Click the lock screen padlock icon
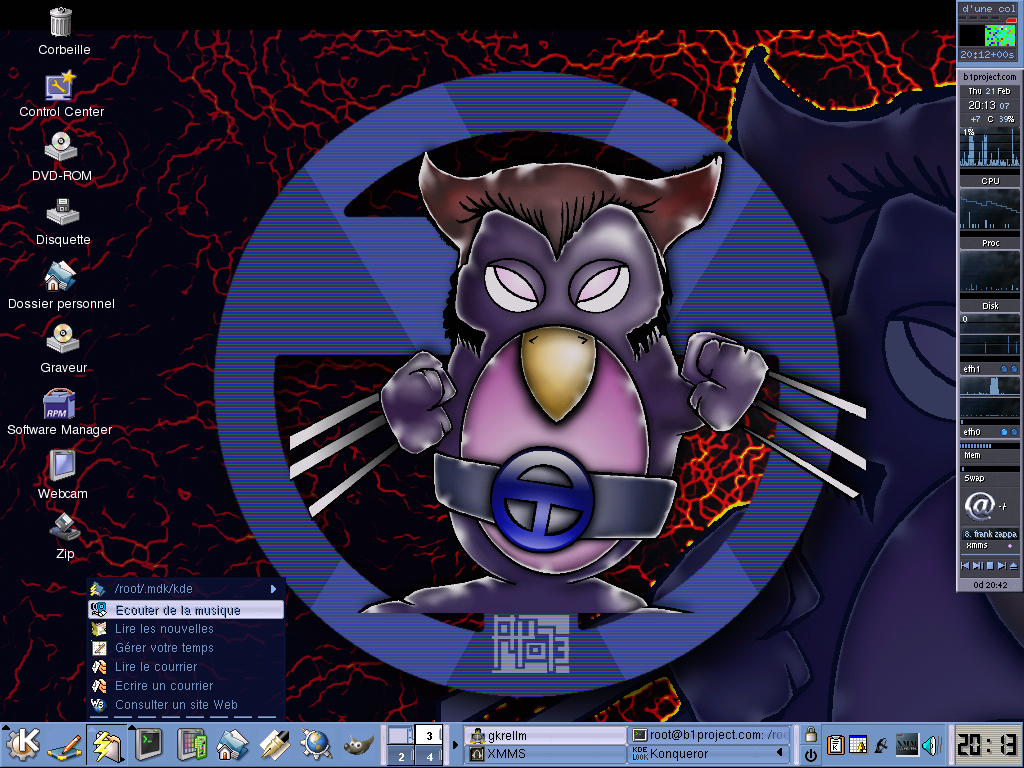The width and height of the screenshot is (1024, 768). coord(810,735)
